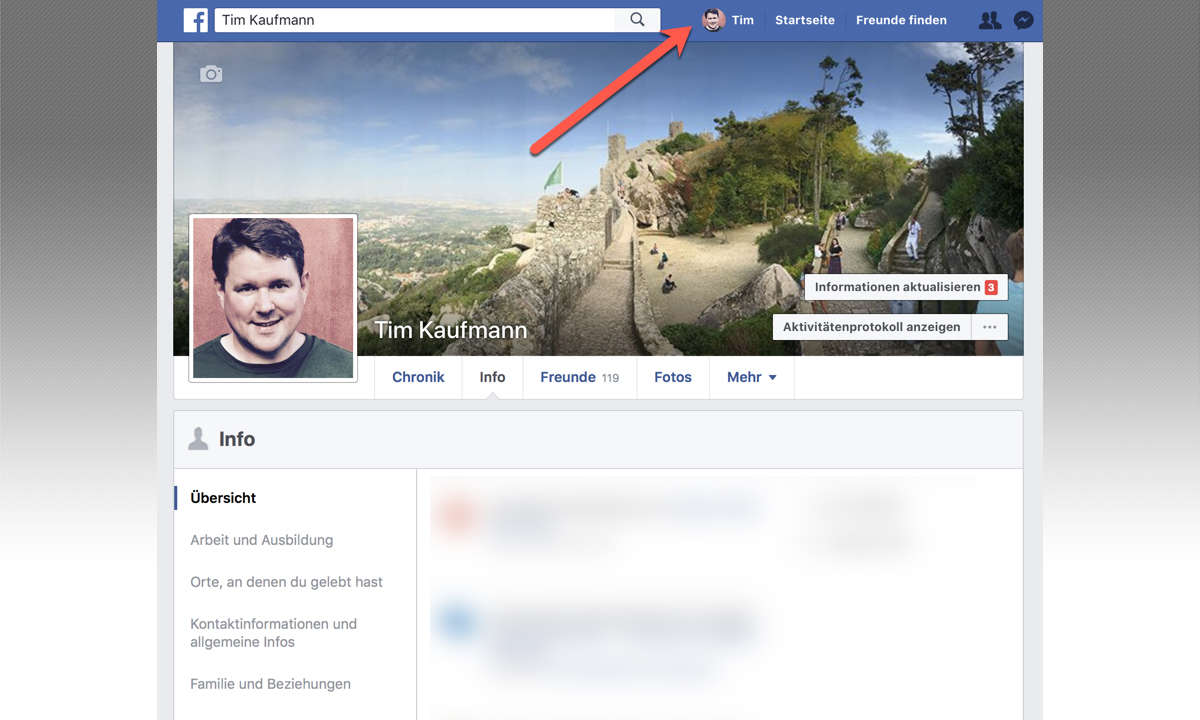Click Freunde finden link
The height and width of the screenshot is (720, 1200).
coord(901,20)
